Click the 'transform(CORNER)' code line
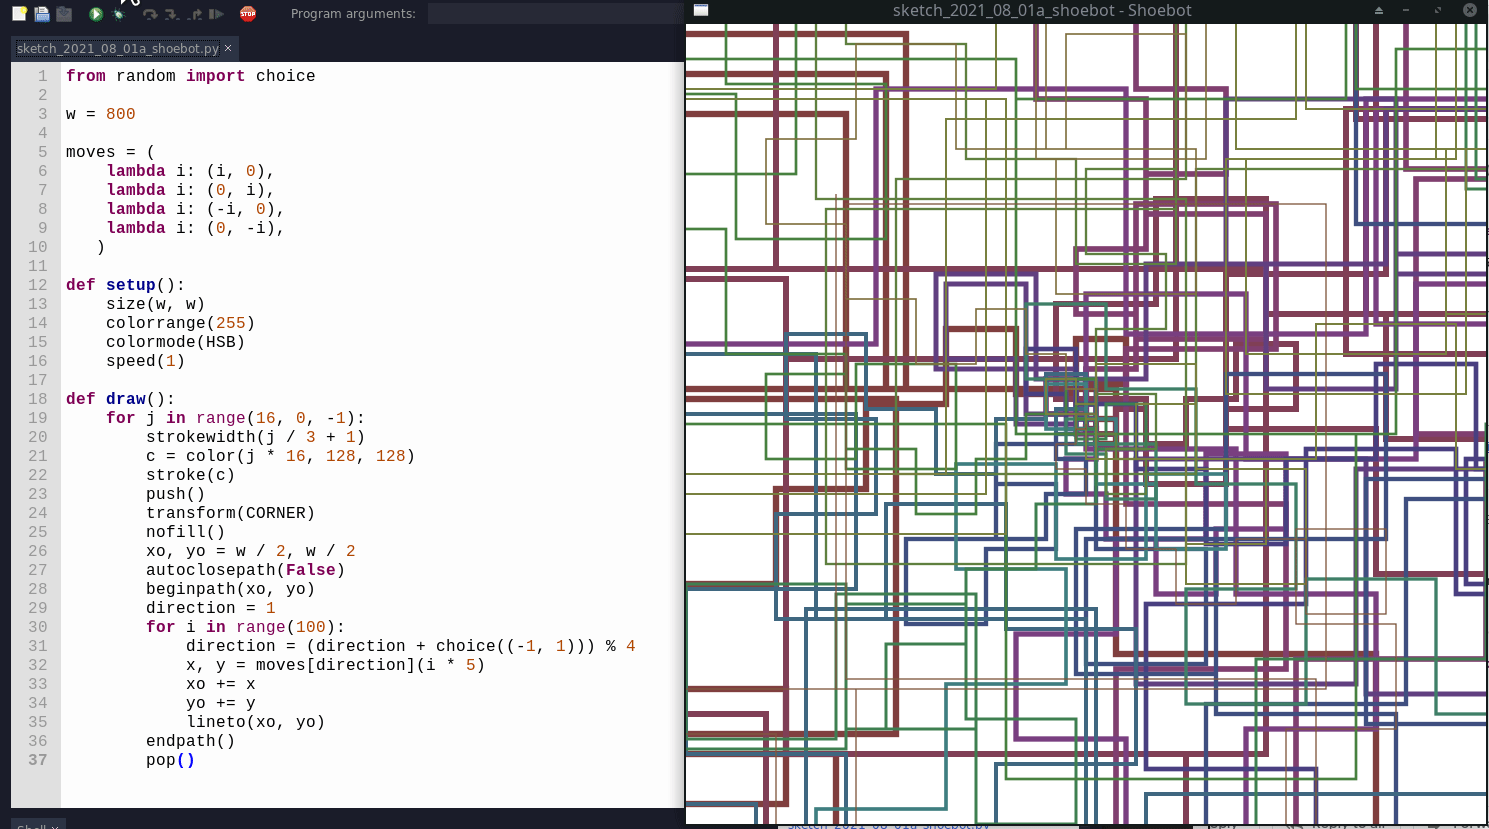Image resolution: width=1489 pixels, height=829 pixels. [x=230, y=513]
